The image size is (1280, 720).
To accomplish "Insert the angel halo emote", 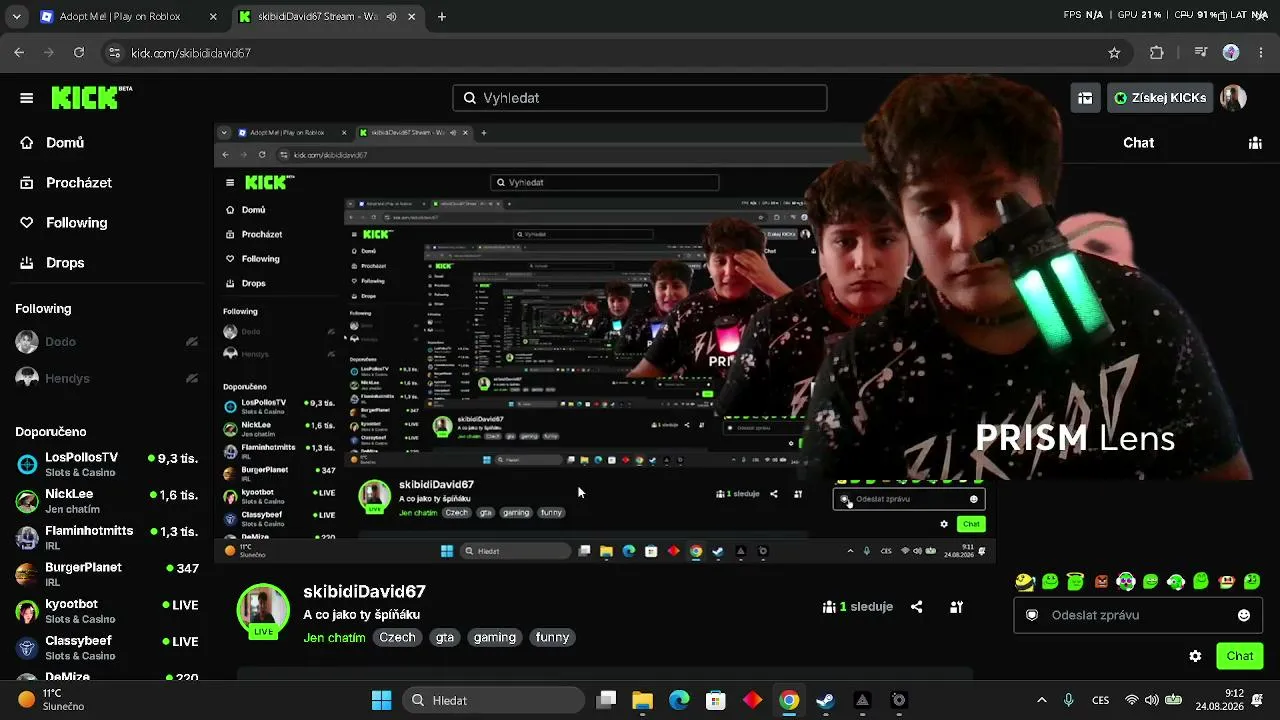I will 1075,581.
